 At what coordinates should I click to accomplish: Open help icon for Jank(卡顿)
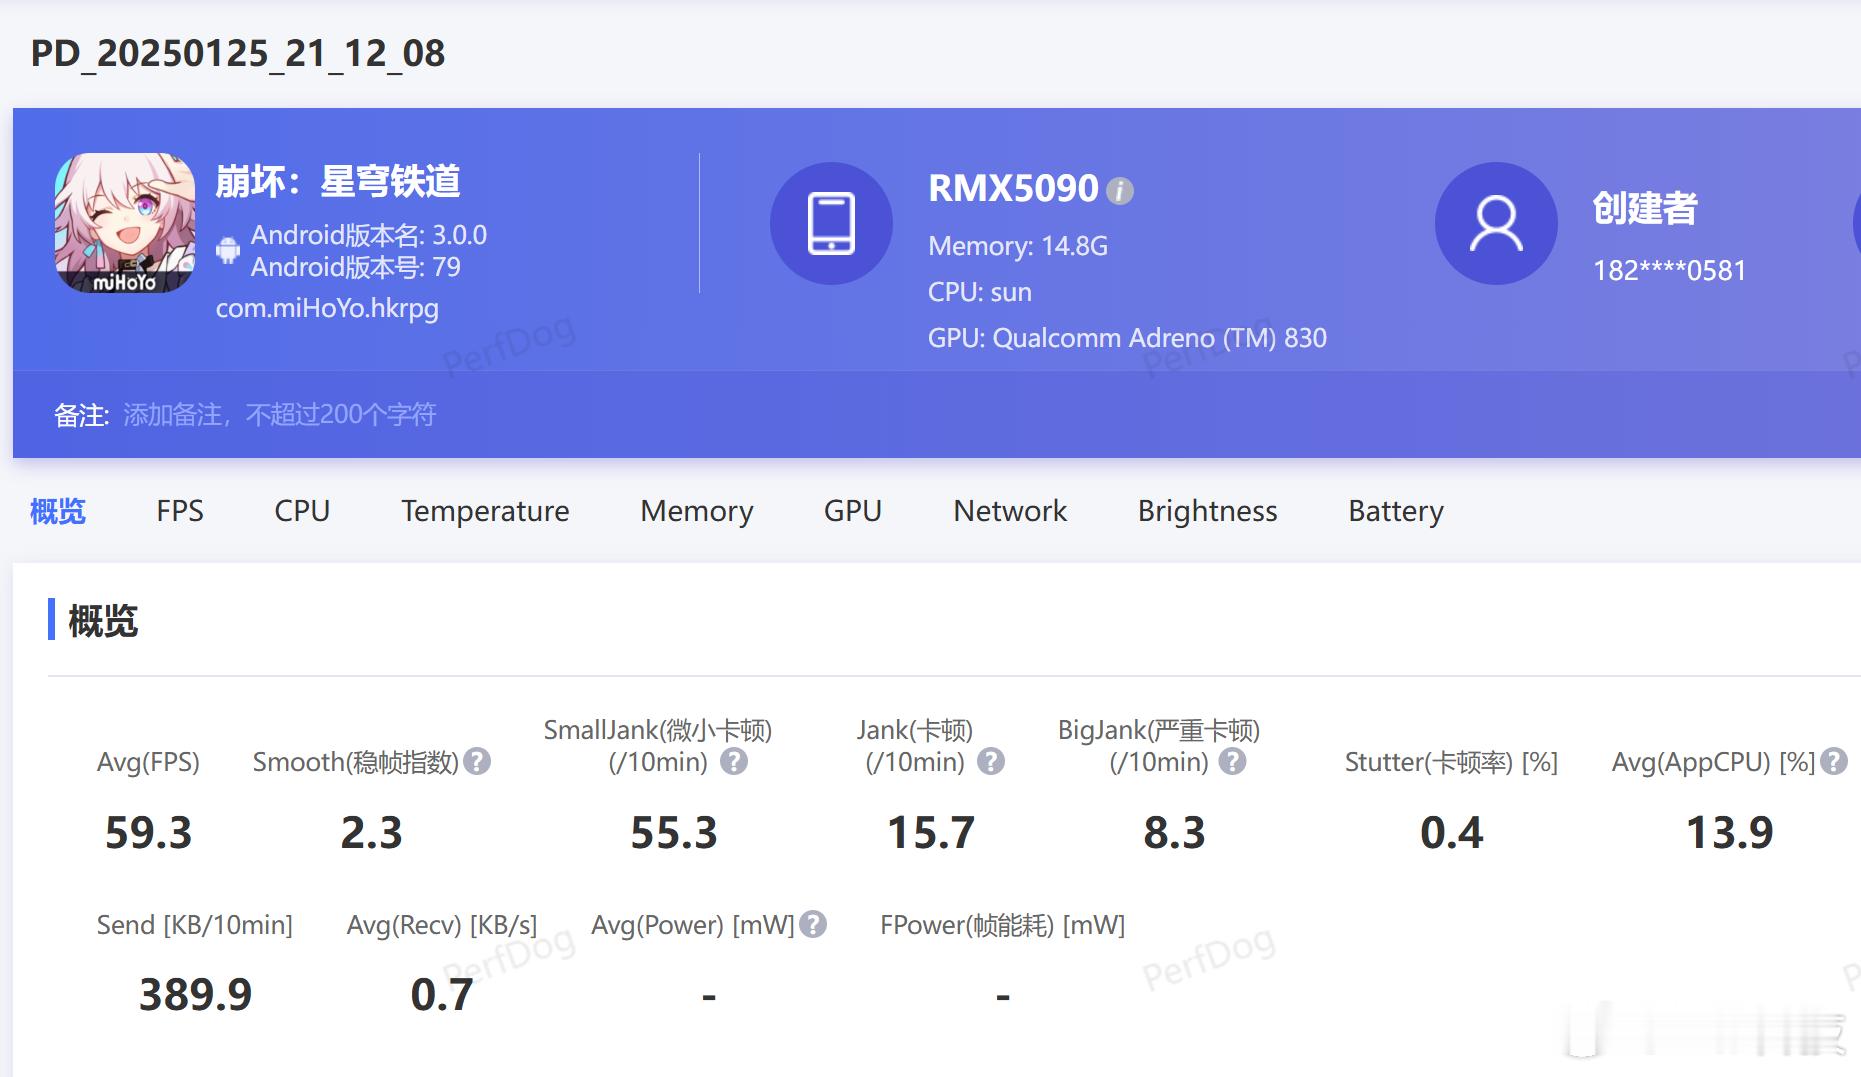991,762
